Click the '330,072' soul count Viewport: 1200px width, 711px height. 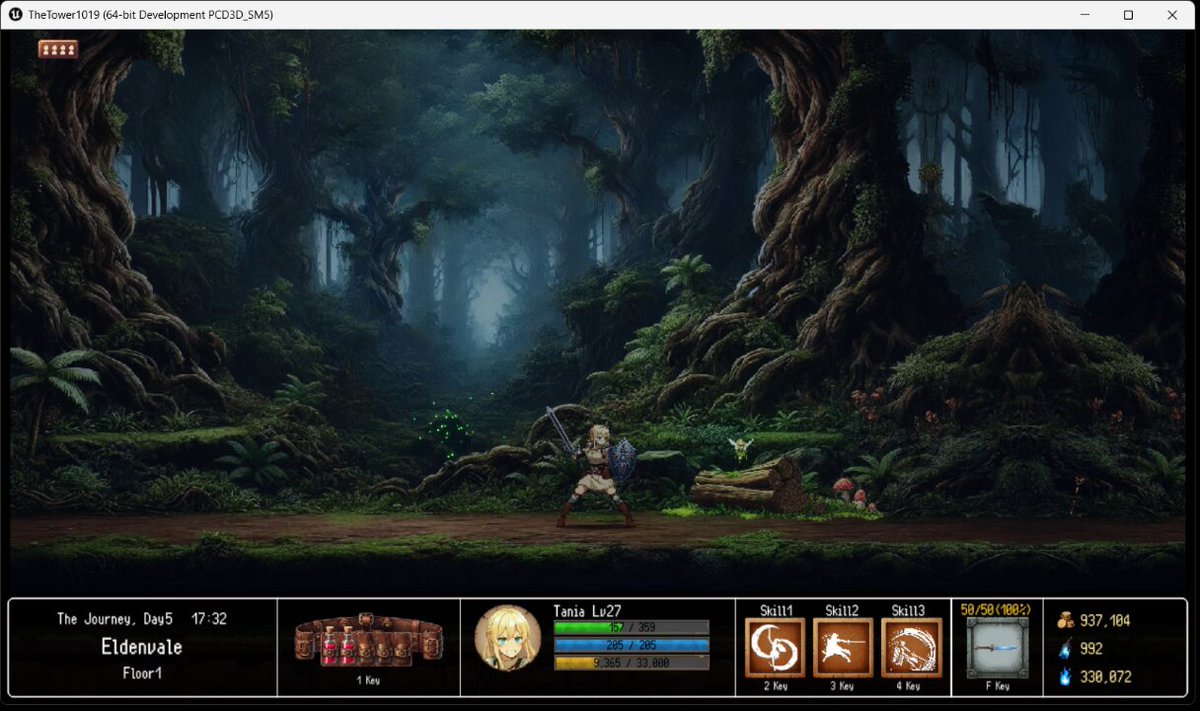1105,677
